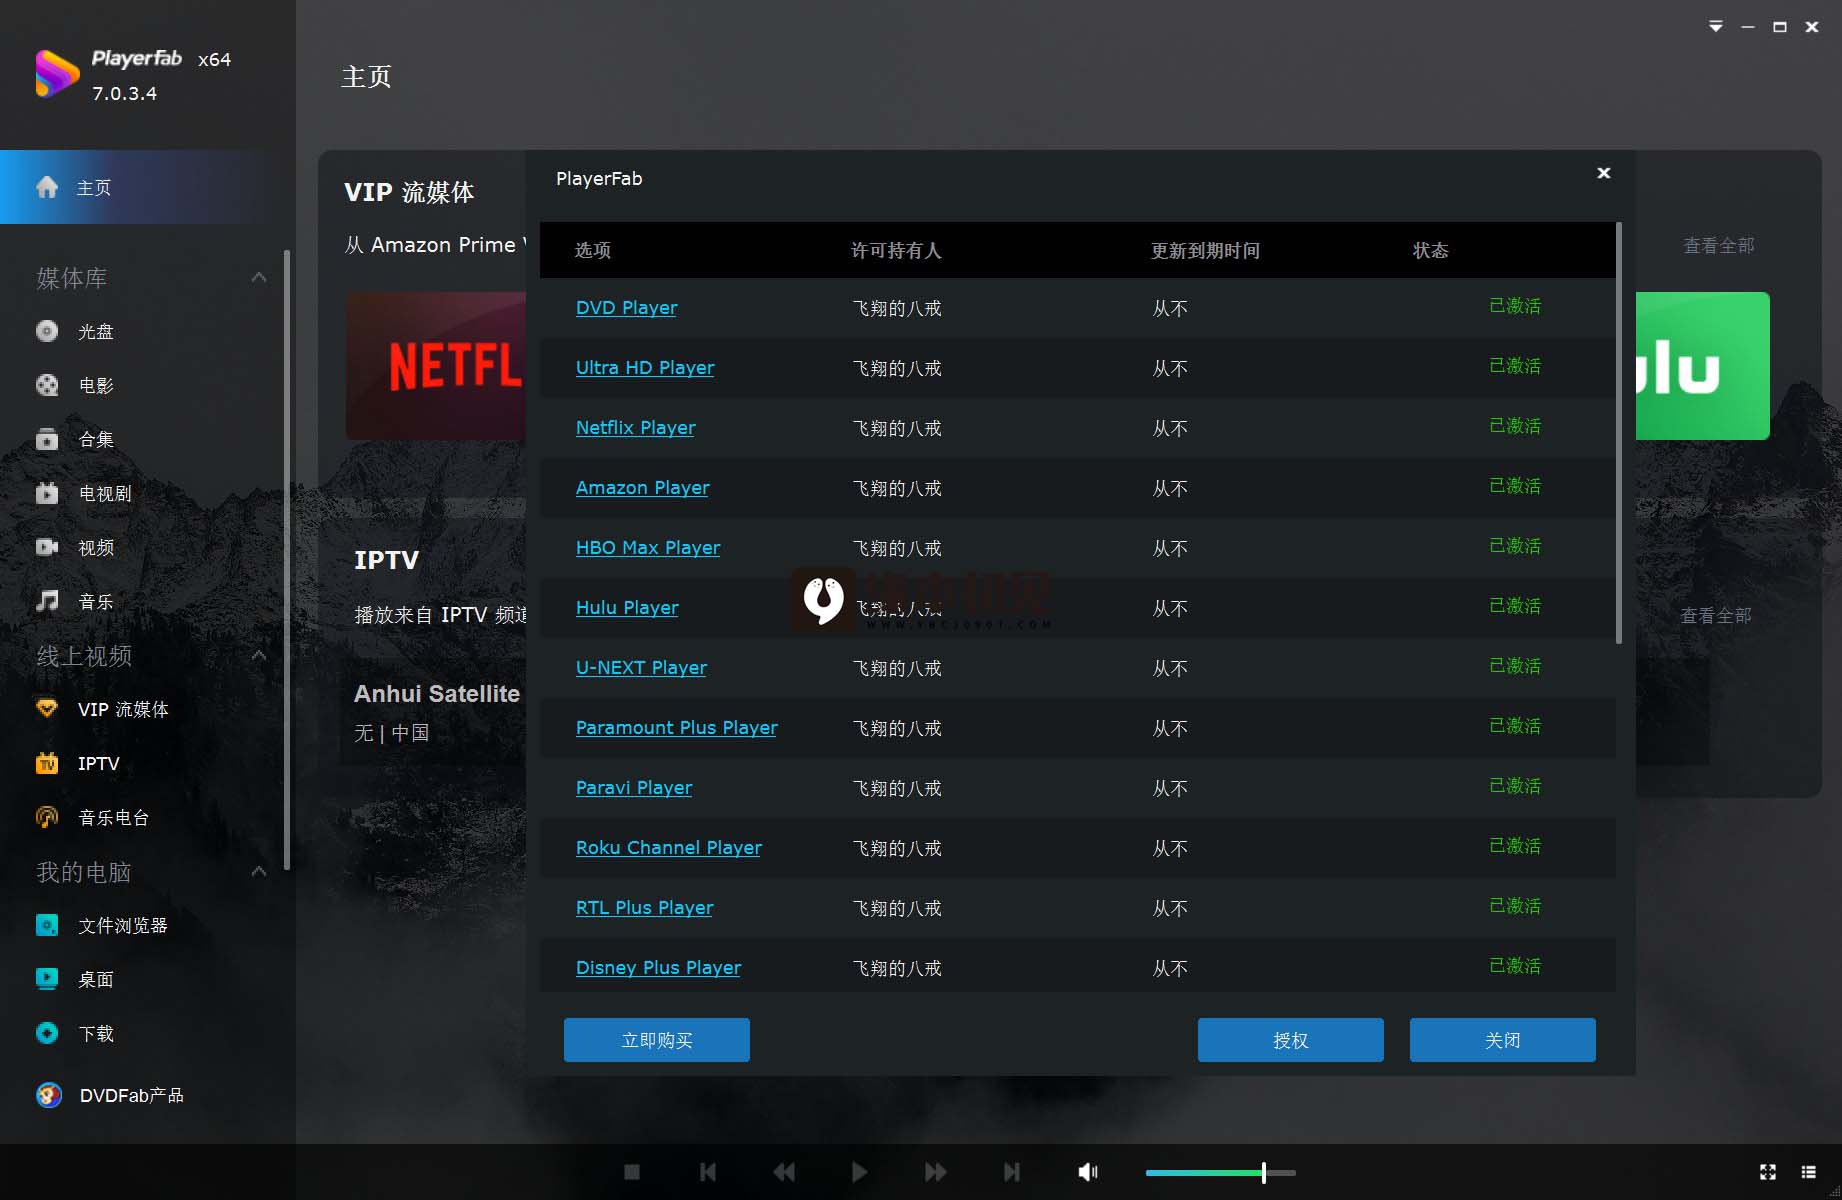
Task: Open the 桌面 desktop icon
Action: click(47, 979)
